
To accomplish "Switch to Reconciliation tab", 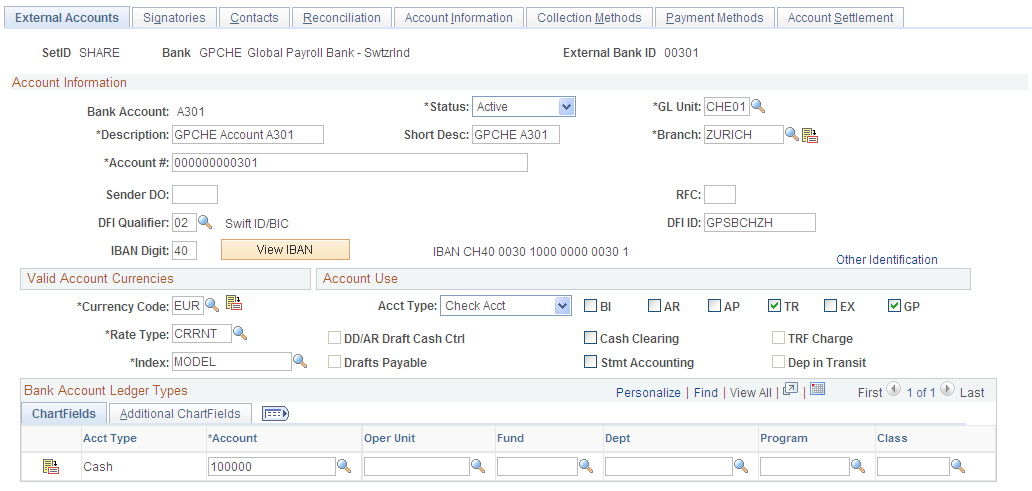I will tap(342, 18).
